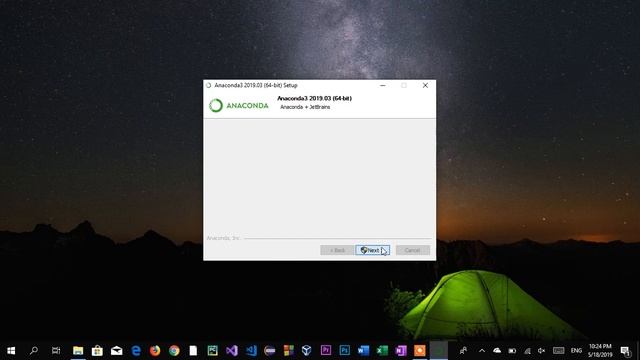Open network status tray icon

pyautogui.click(x=527, y=350)
